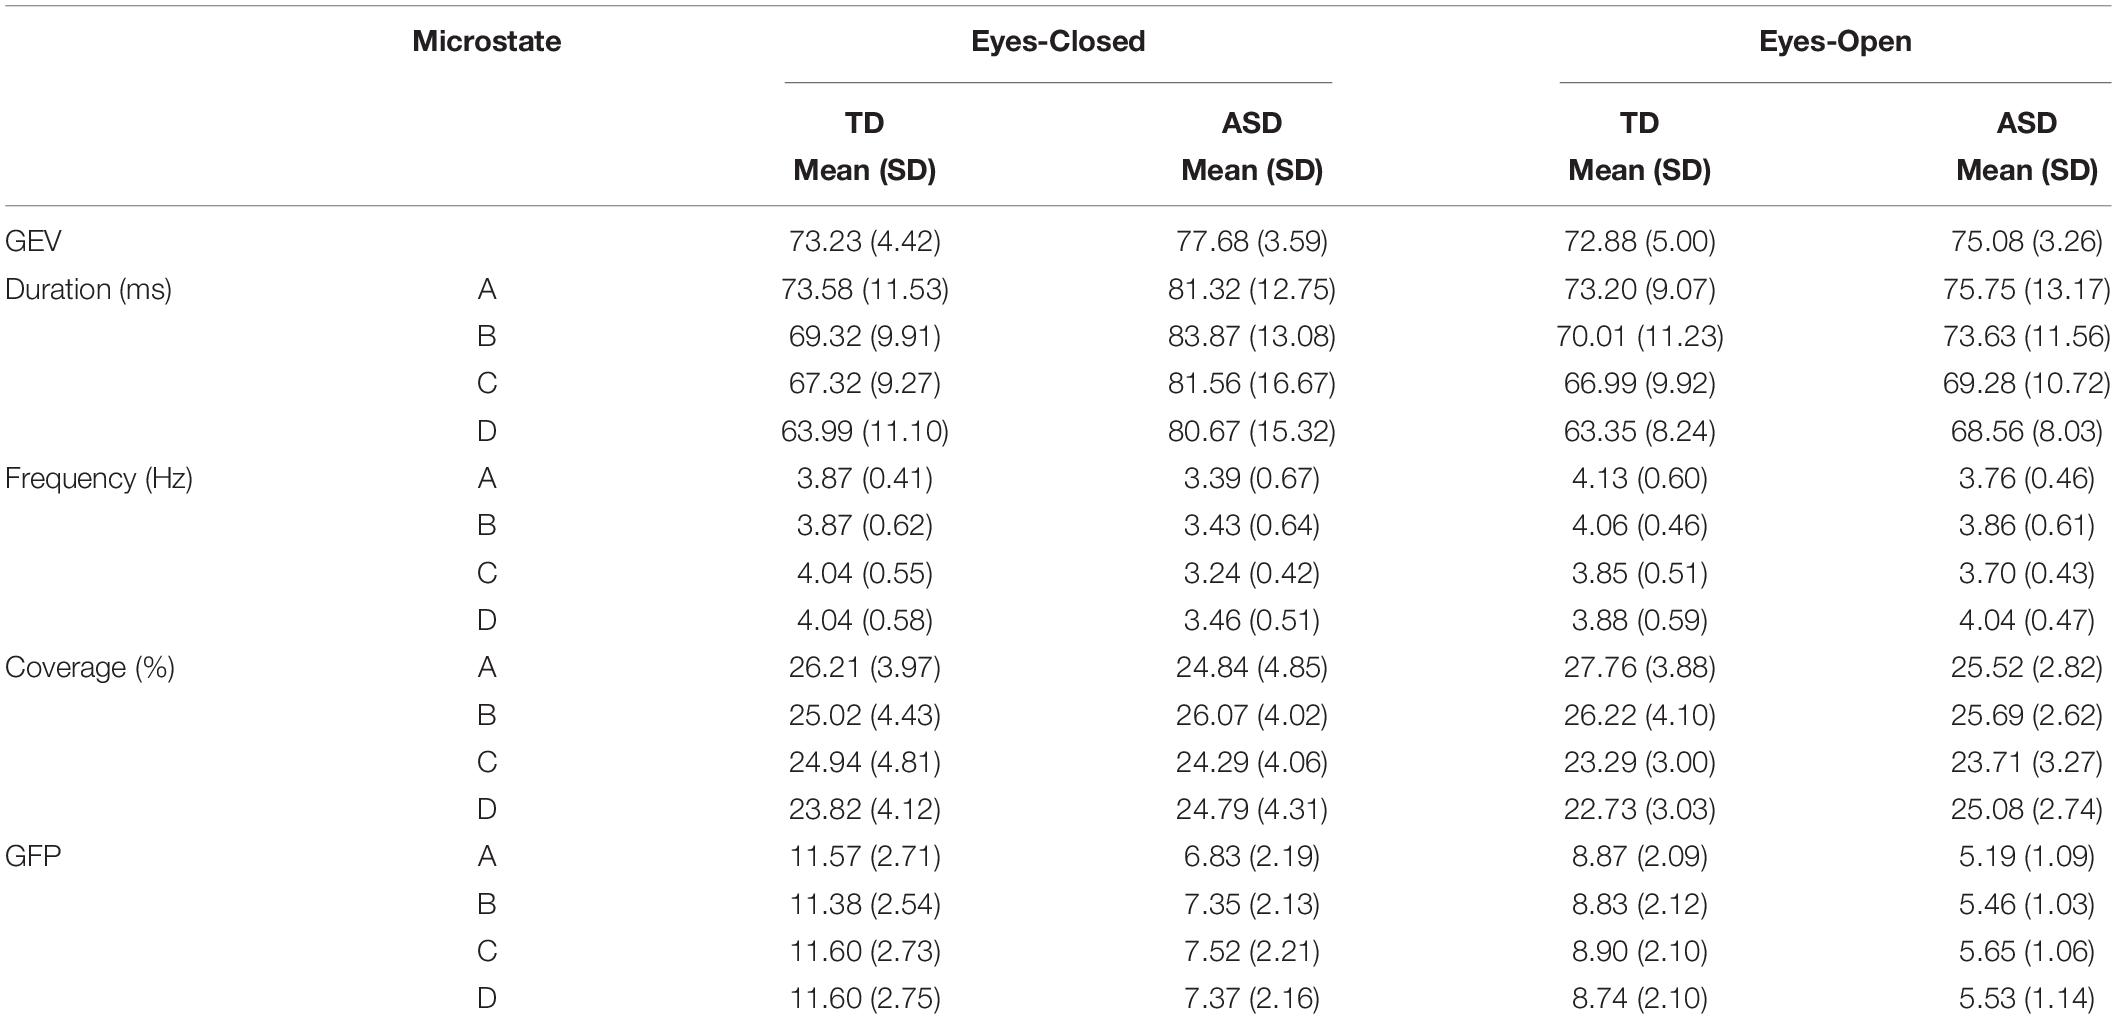
Task: Select Eyes-Closed TD GEV value 73.23 (4.42)
Action: pyautogui.click(x=864, y=241)
